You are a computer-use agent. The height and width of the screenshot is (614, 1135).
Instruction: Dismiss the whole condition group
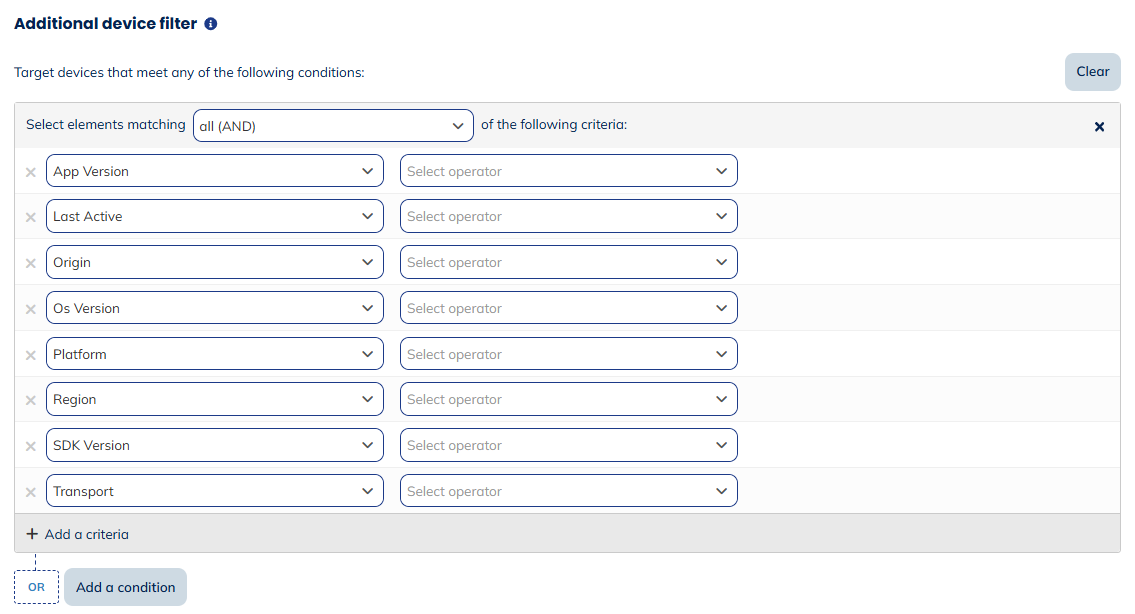coord(1099,126)
